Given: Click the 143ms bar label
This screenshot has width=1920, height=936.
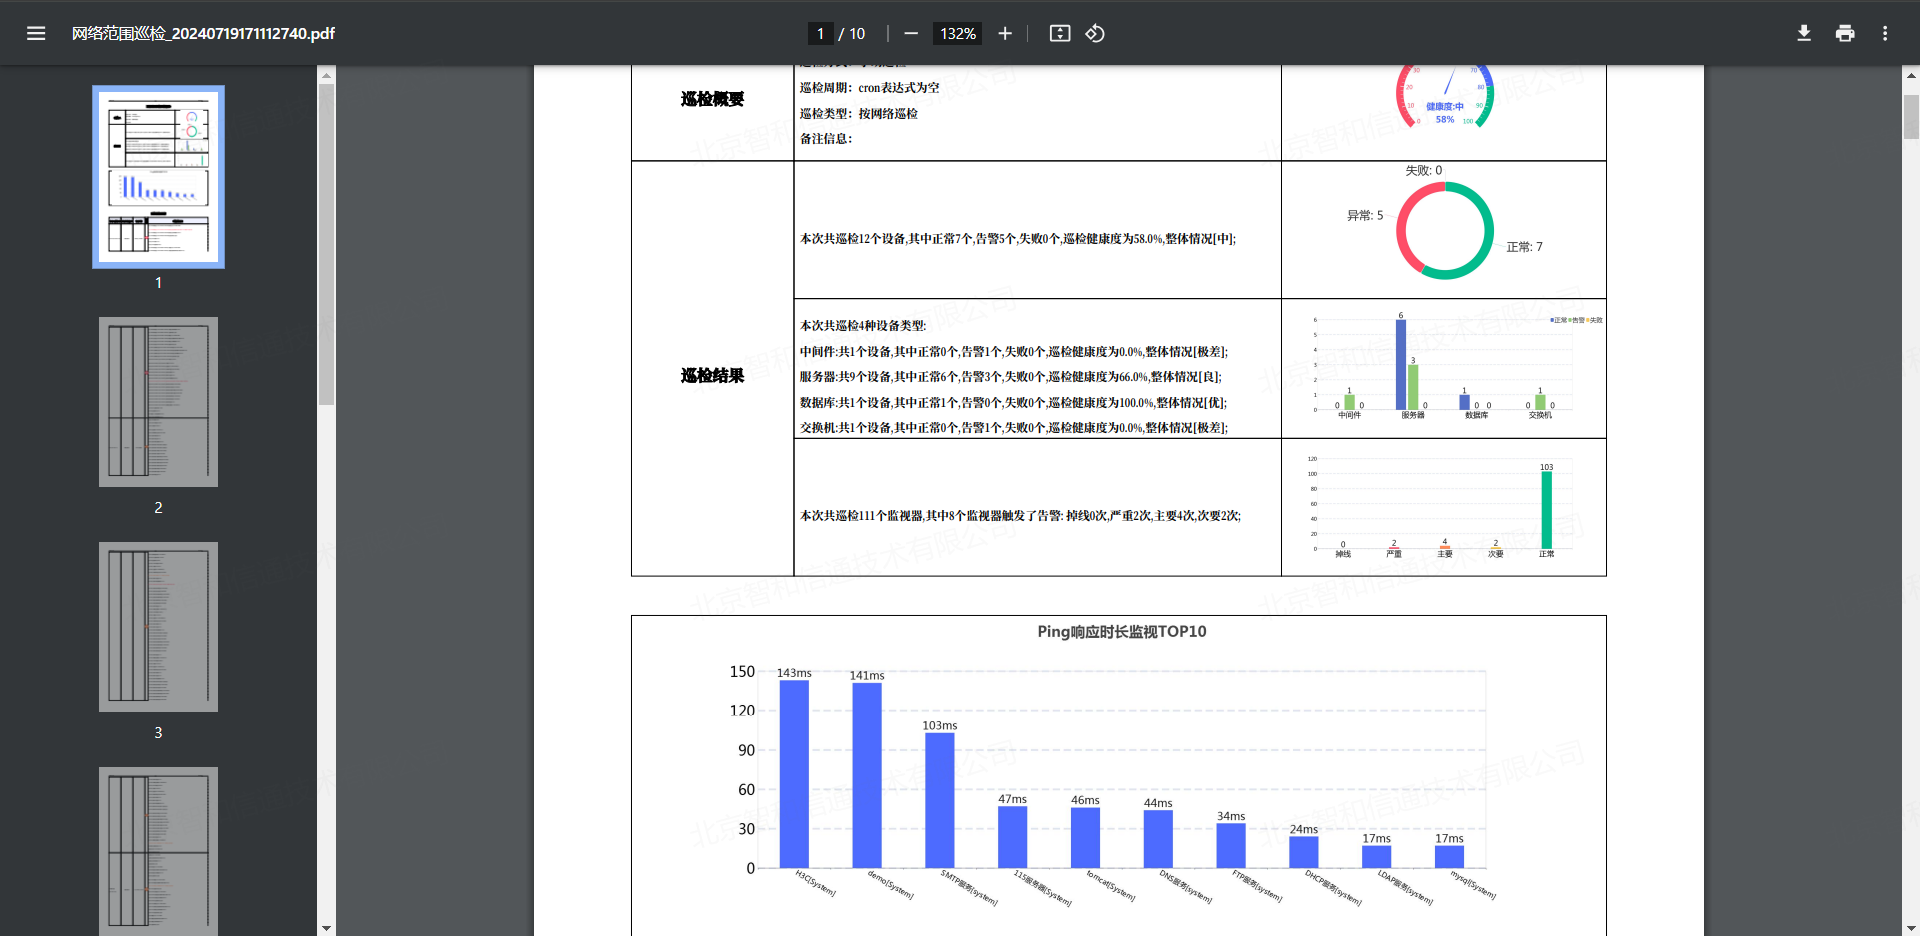Looking at the screenshot, I should click(794, 673).
